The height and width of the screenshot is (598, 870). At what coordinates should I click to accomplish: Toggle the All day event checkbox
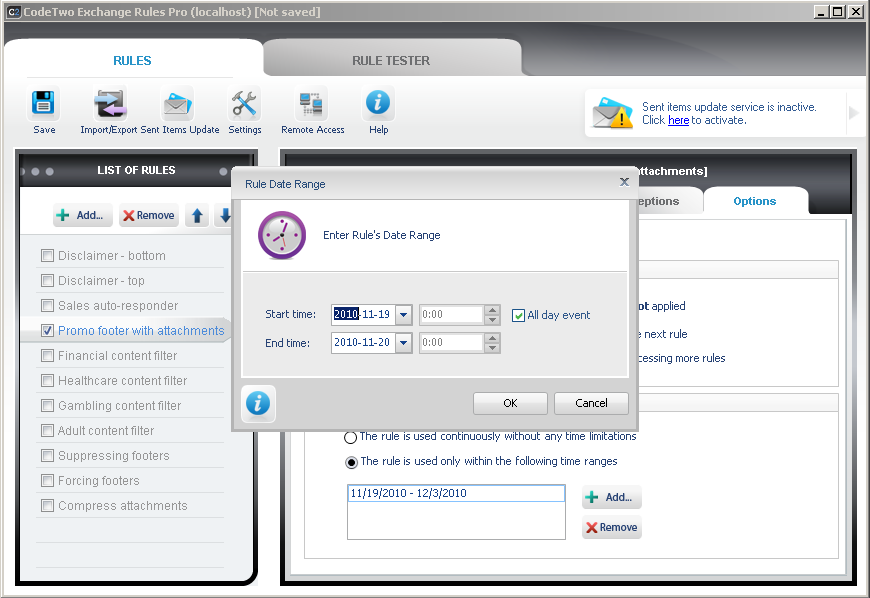pos(518,315)
